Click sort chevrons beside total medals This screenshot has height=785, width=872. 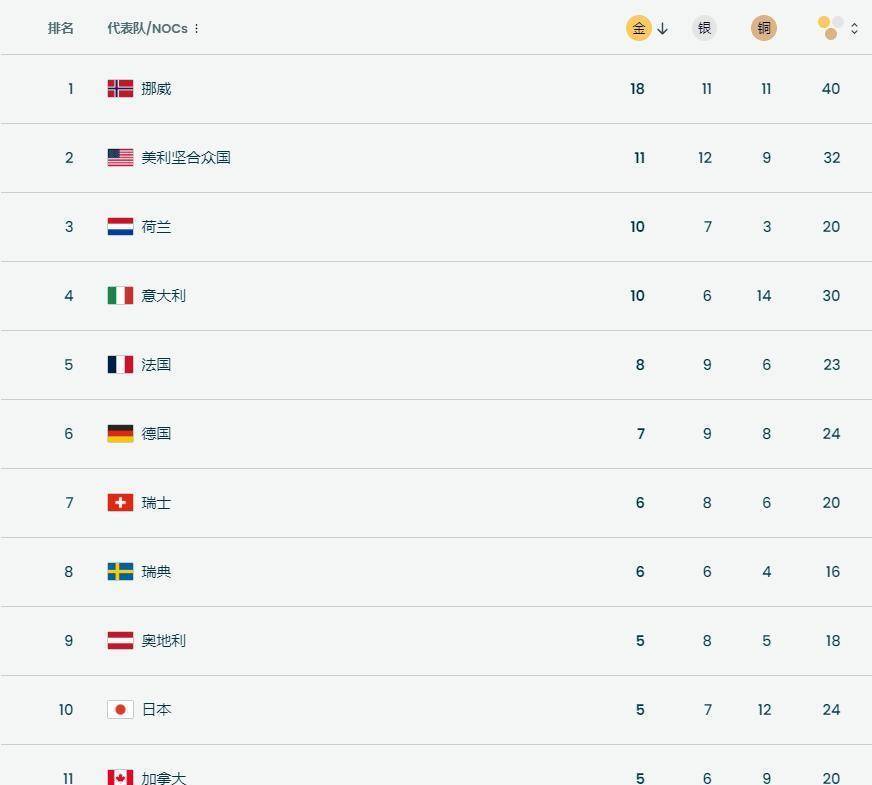coord(854,29)
